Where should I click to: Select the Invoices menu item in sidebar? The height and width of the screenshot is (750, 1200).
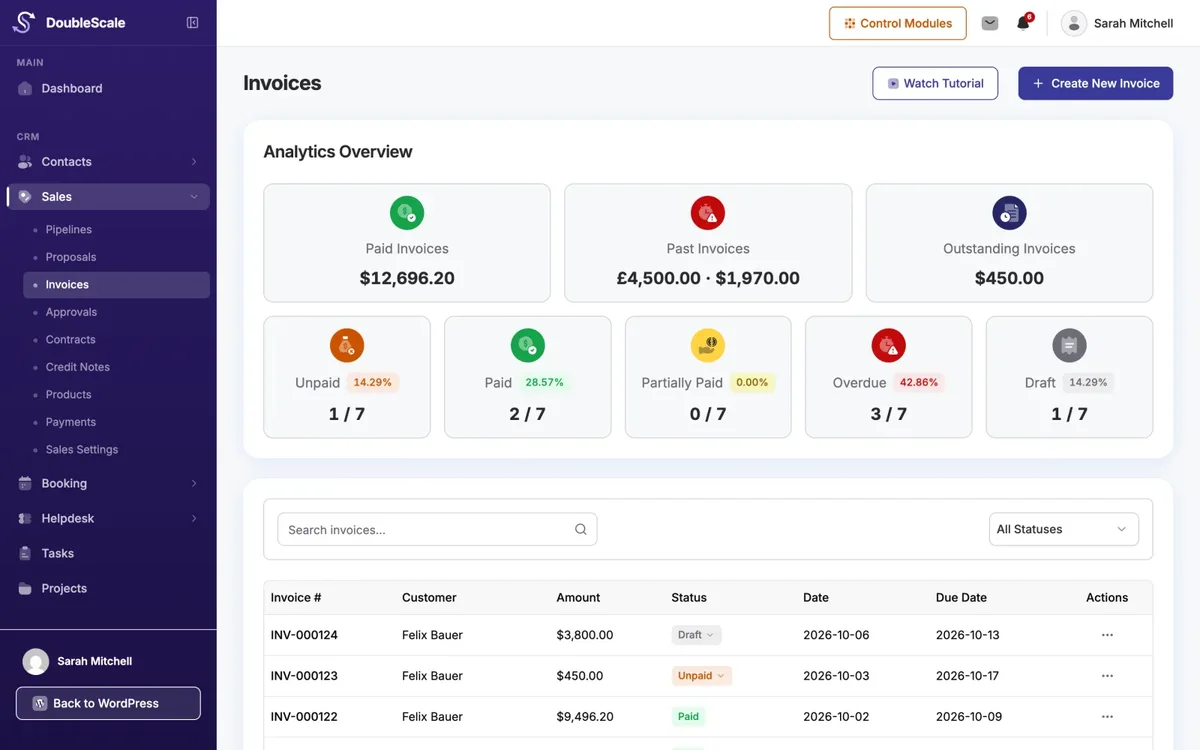coord(116,285)
